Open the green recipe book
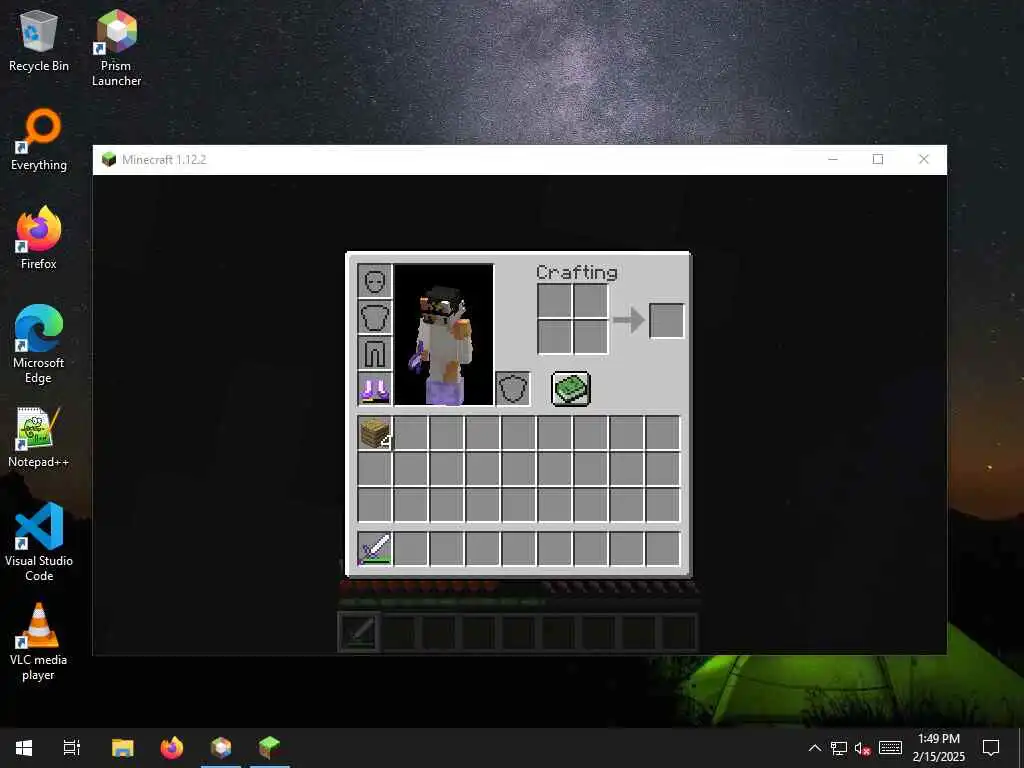1024x768 pixels. tap(571, 389)
